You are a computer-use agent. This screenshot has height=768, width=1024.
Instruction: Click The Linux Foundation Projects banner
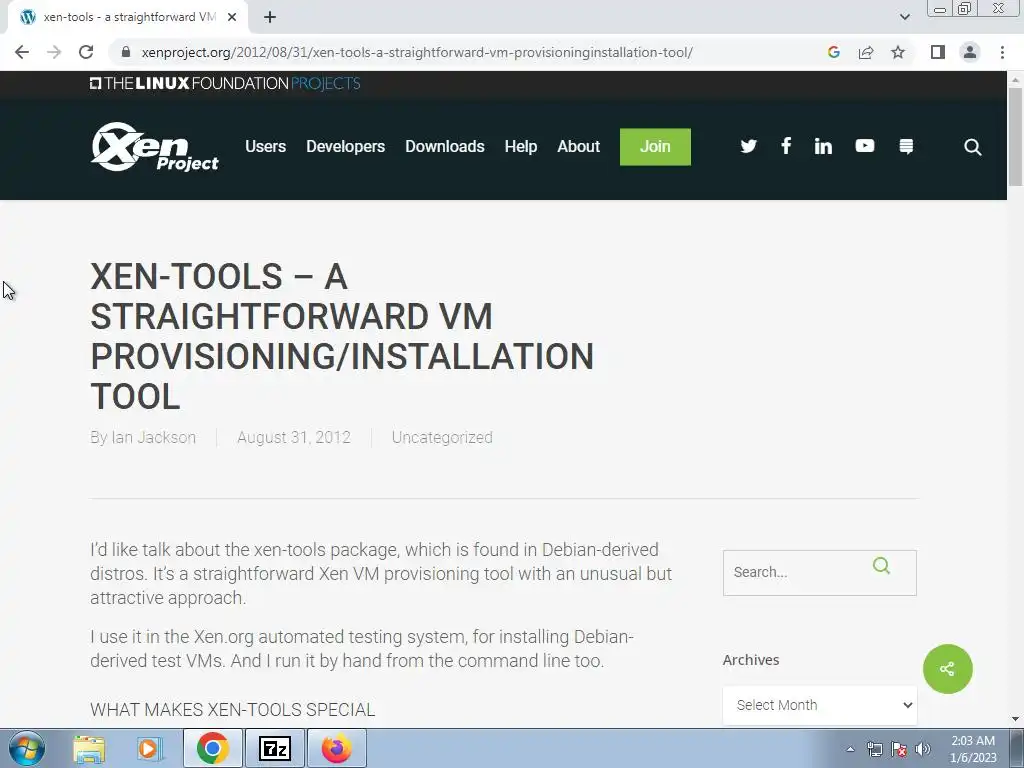(225, 84)
